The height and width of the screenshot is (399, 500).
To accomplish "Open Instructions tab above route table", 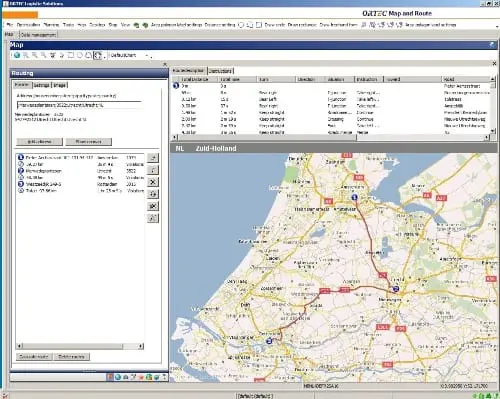I will 220,71.
